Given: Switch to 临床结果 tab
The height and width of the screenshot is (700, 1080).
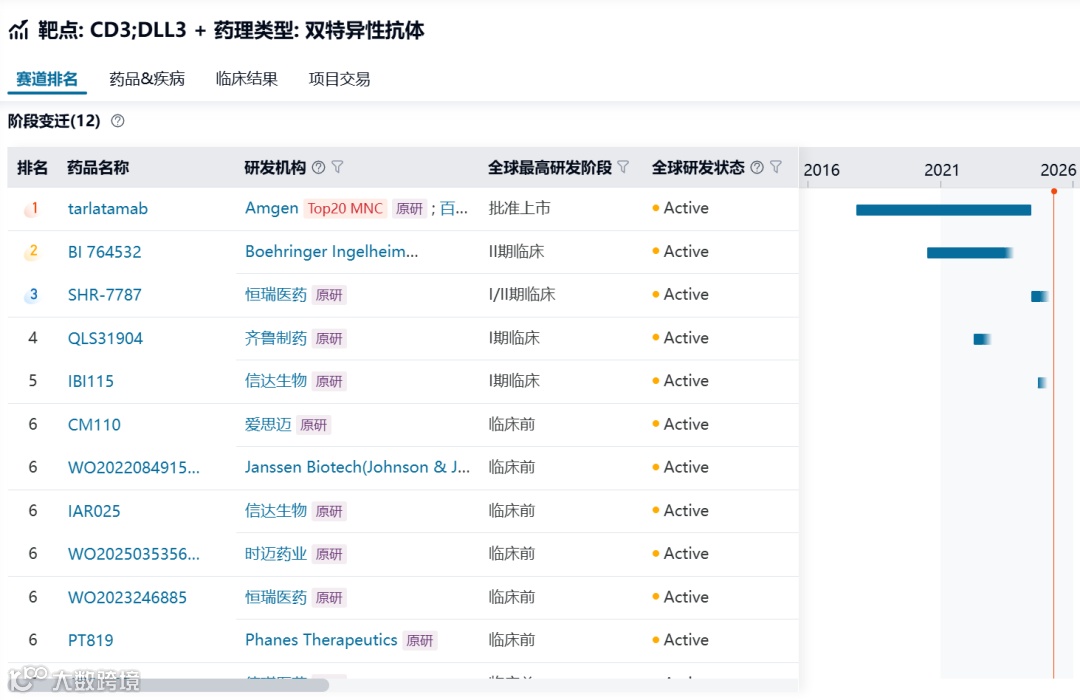Looking at the screenshot, I should (247, 79).
